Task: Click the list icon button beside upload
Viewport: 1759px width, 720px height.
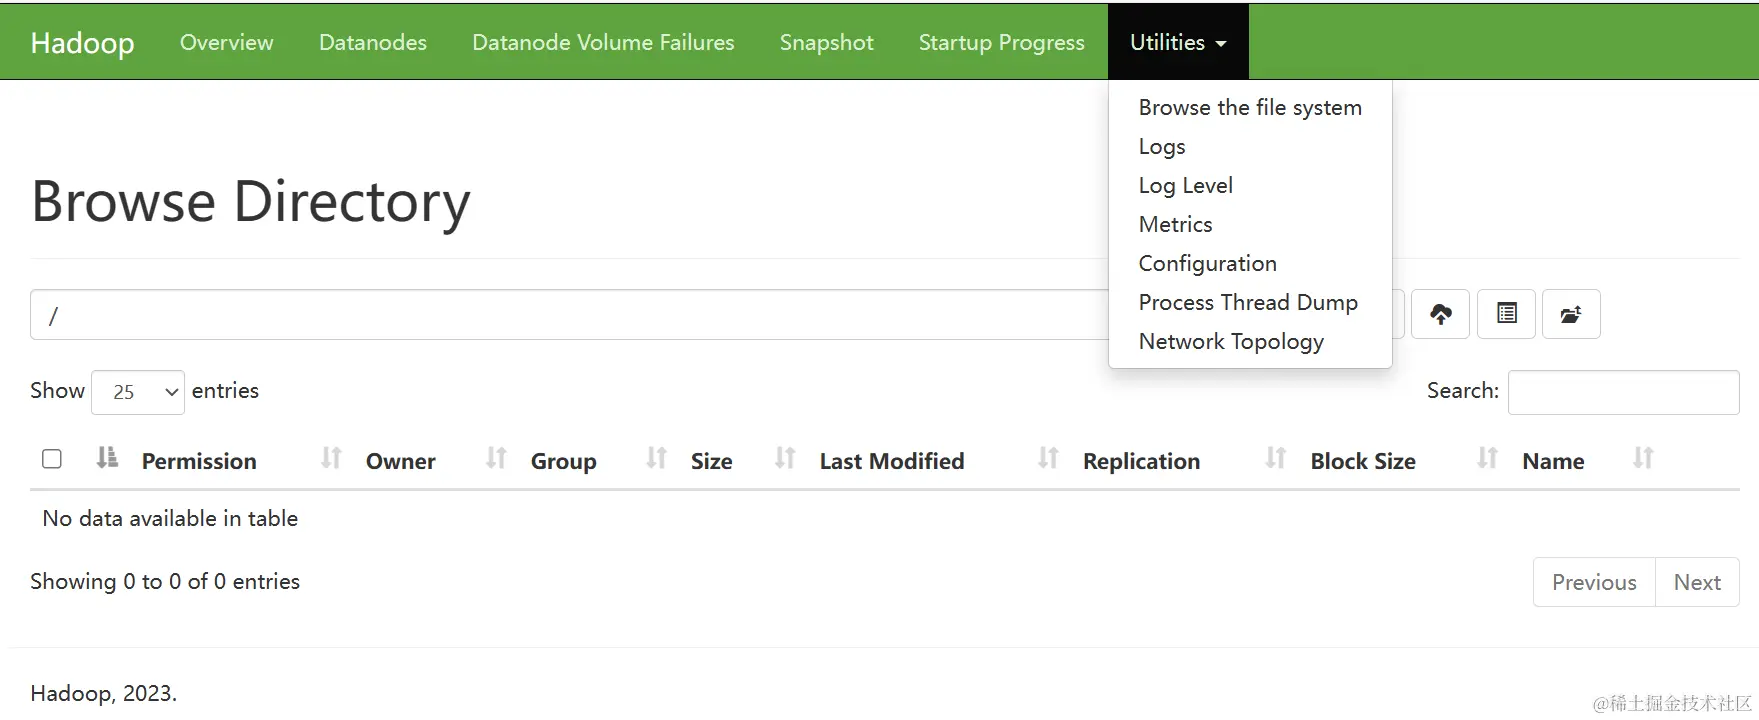Action: click(x=1506, y=315)
